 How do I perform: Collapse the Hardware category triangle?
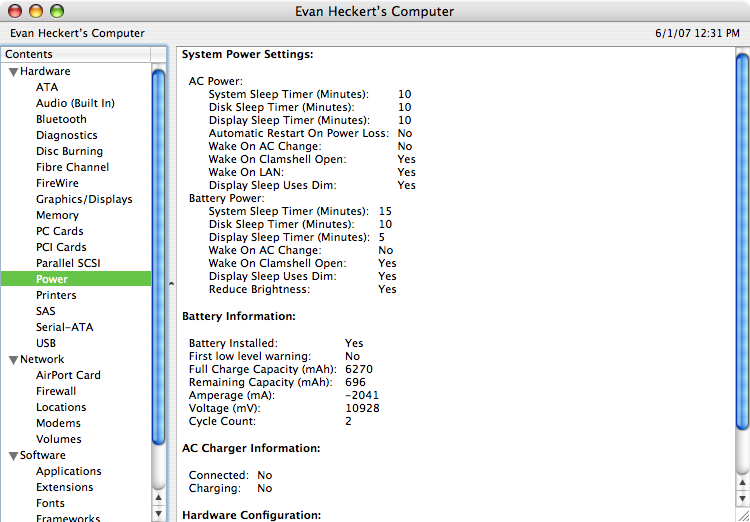[13, 72]
